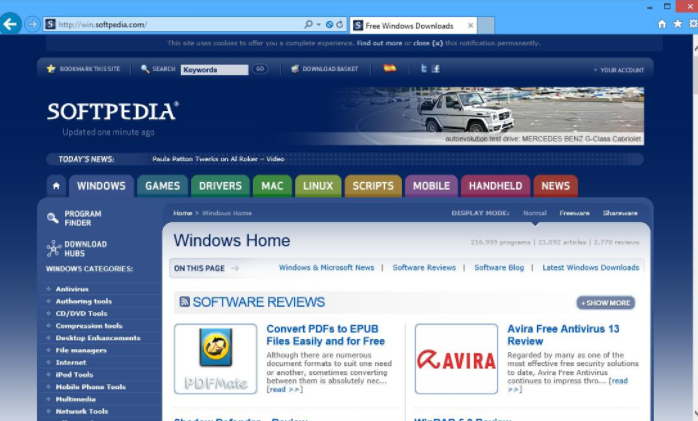Open the Mercedes G-Class banner image
Image resolution: width=698 pixels, height=421 pixels.
pyautogui.click(x=485, y=116)
